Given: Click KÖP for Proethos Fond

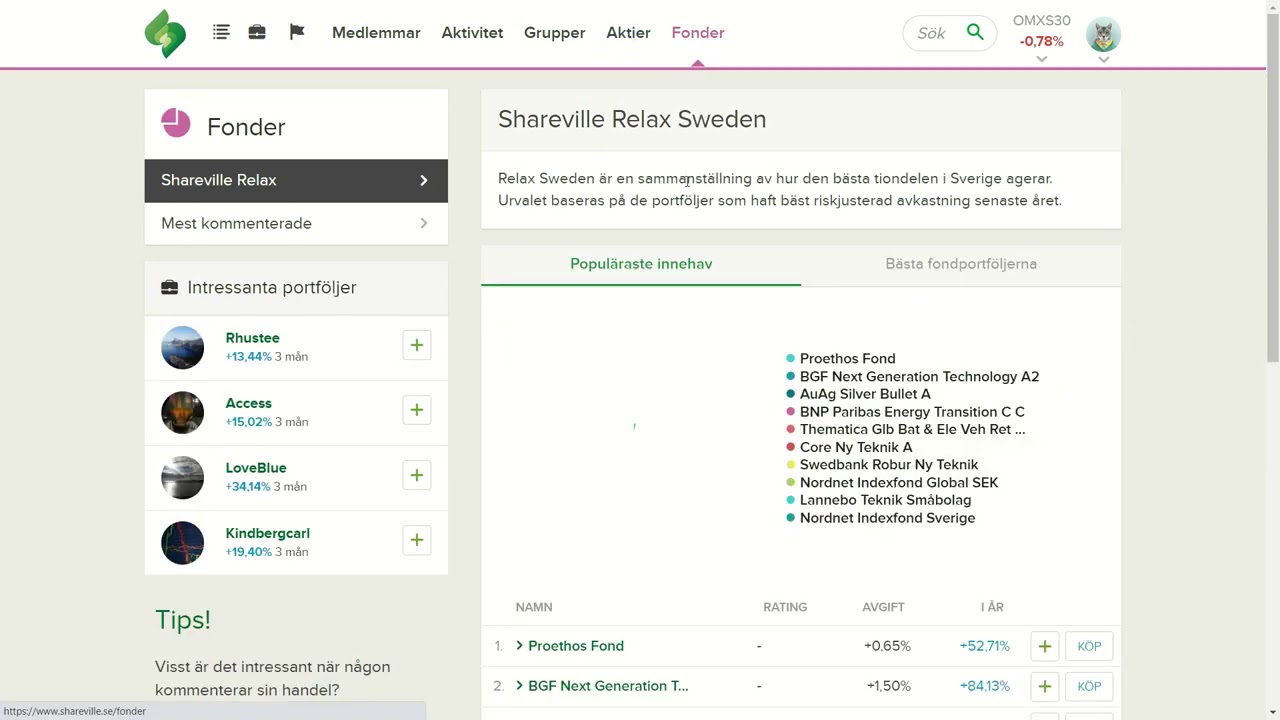Looking at the screenshot, I should 1089,646.
